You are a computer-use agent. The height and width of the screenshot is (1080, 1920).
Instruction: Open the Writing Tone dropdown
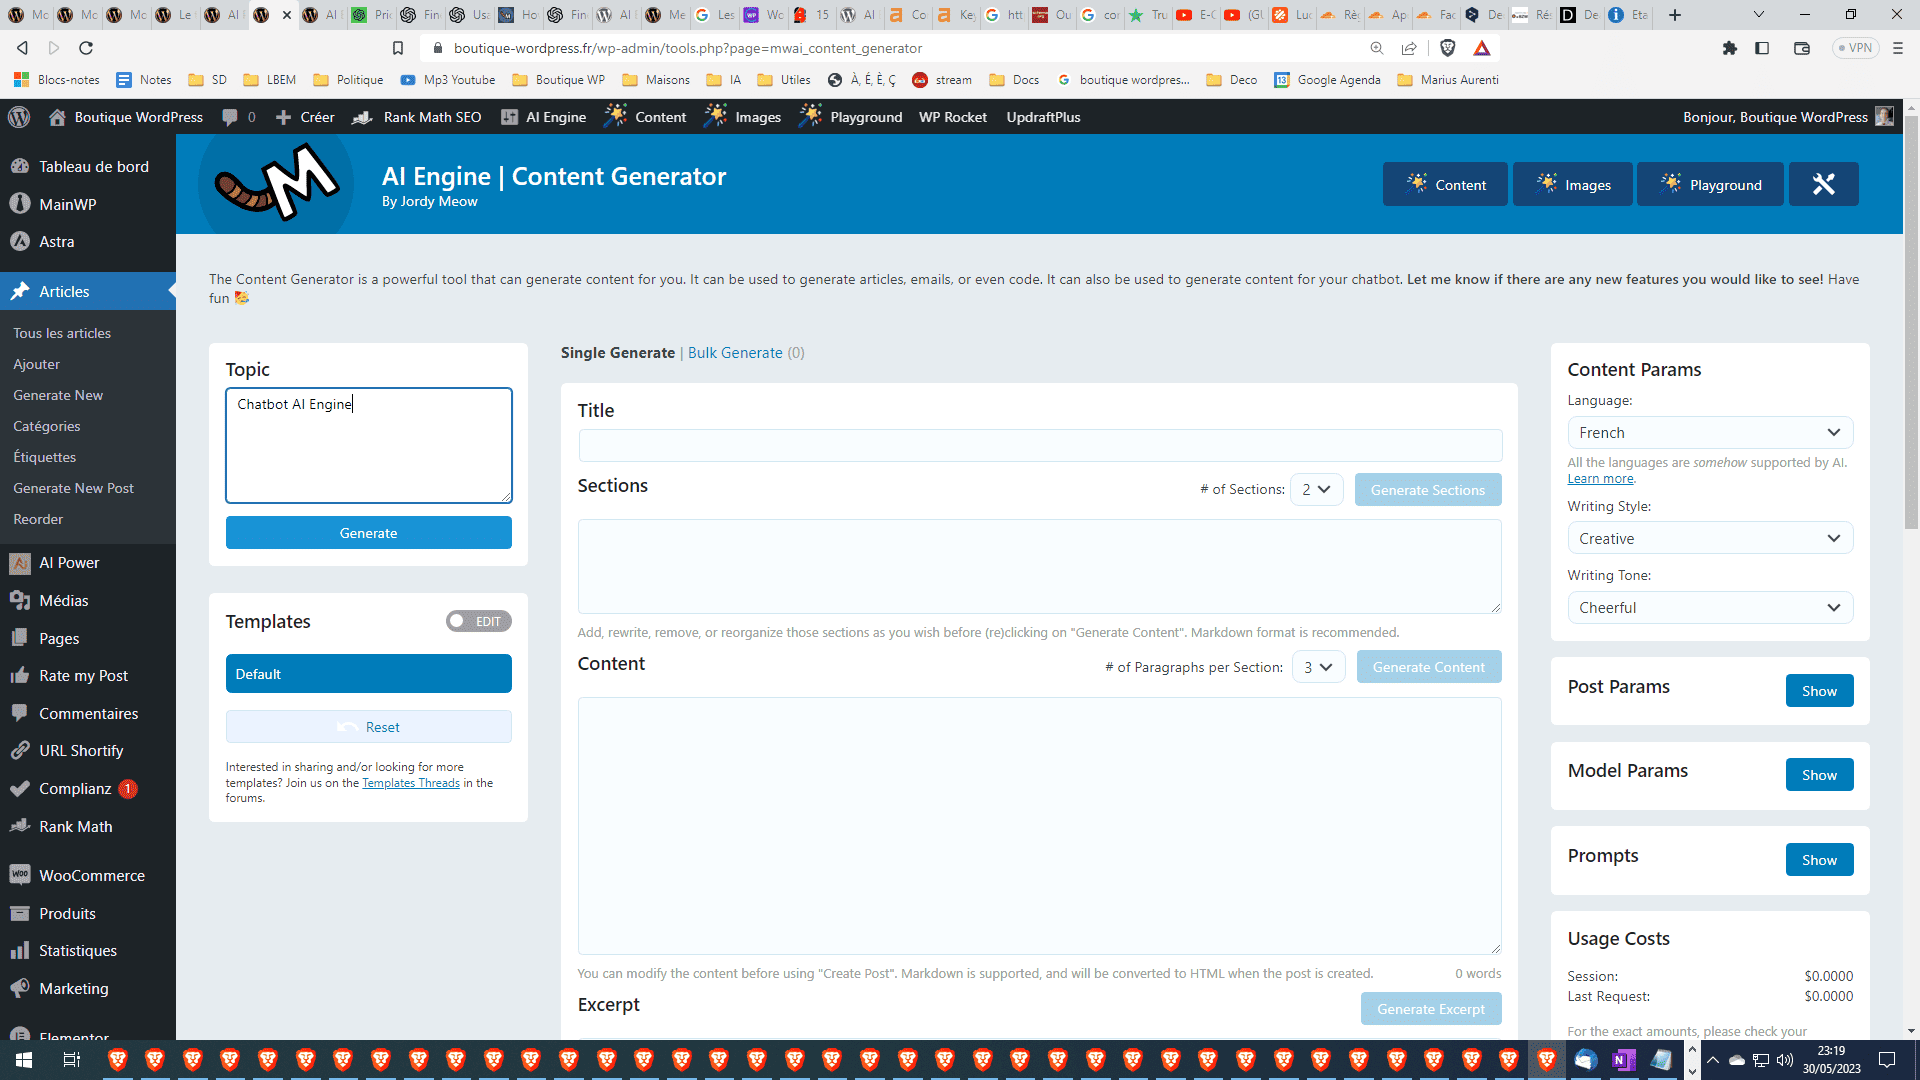(x=1709, y=607)
